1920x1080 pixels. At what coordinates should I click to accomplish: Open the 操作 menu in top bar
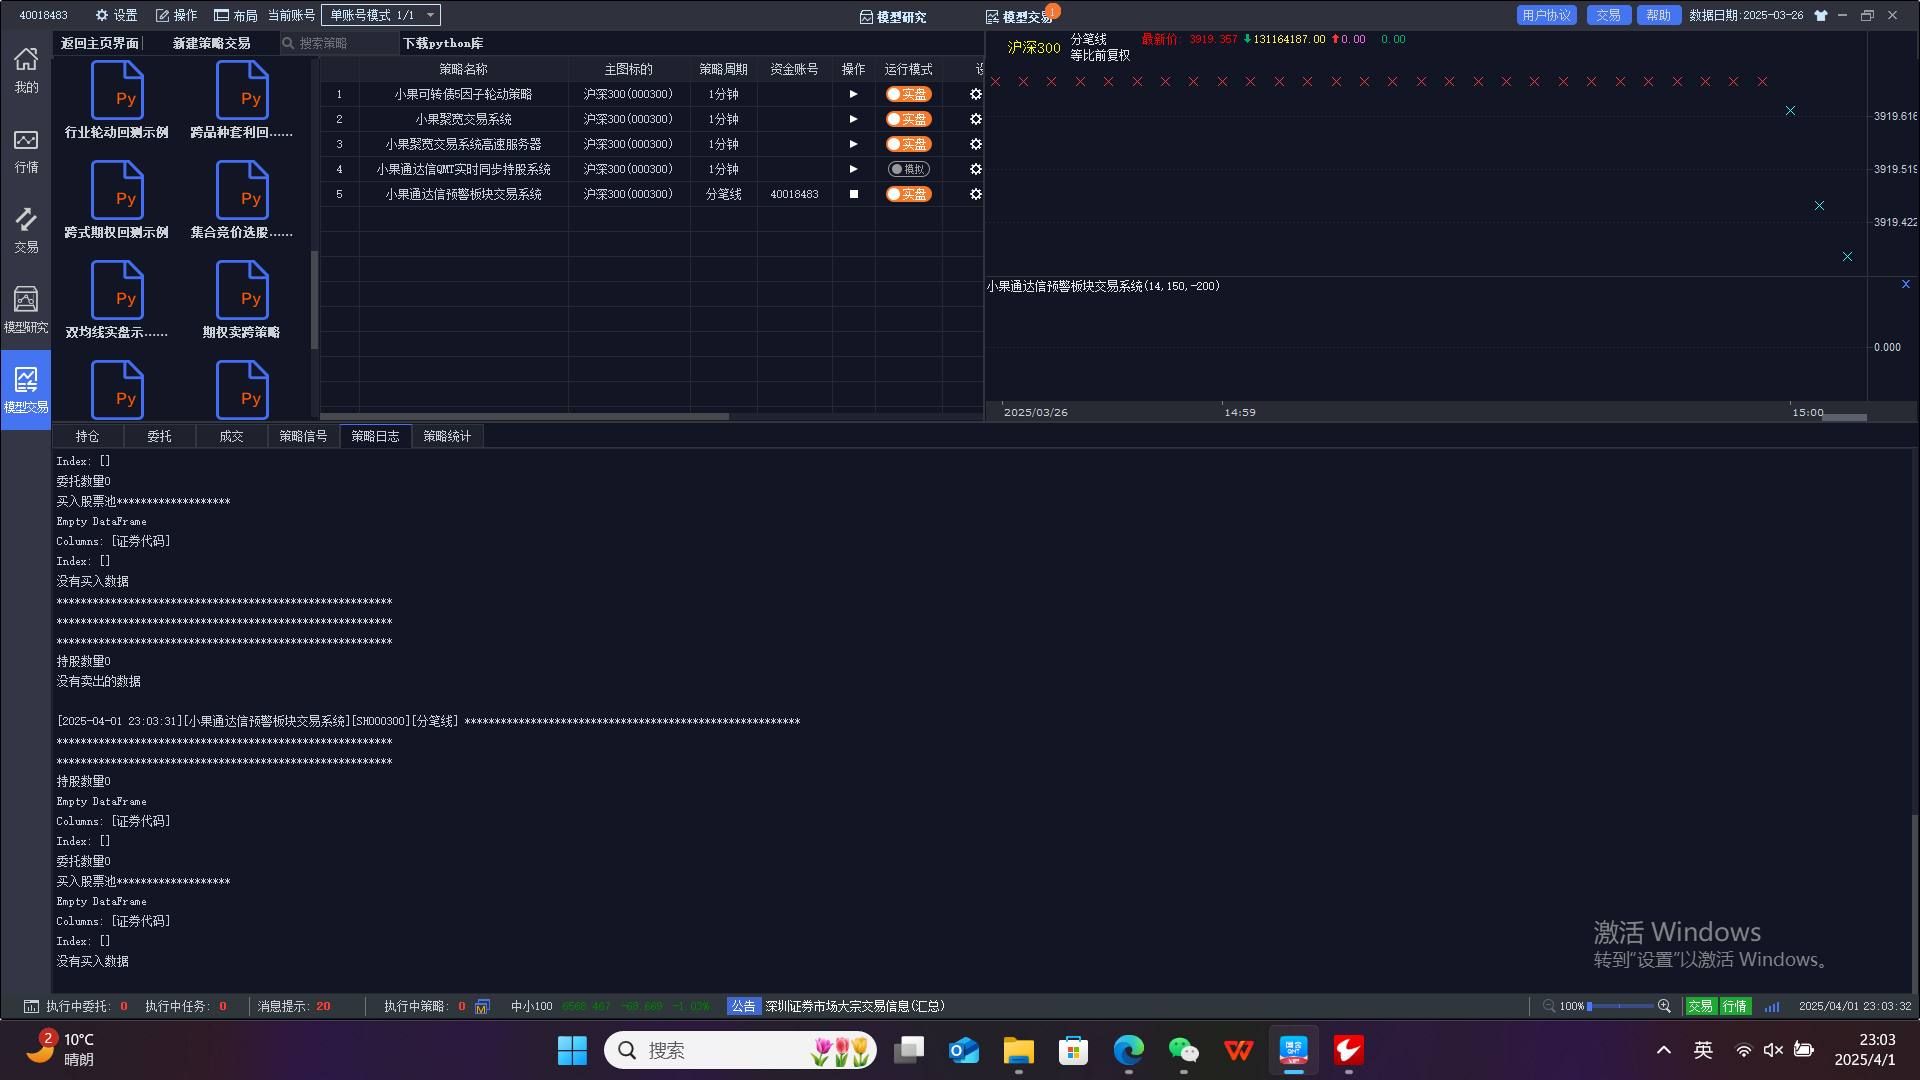click(176, 15)
